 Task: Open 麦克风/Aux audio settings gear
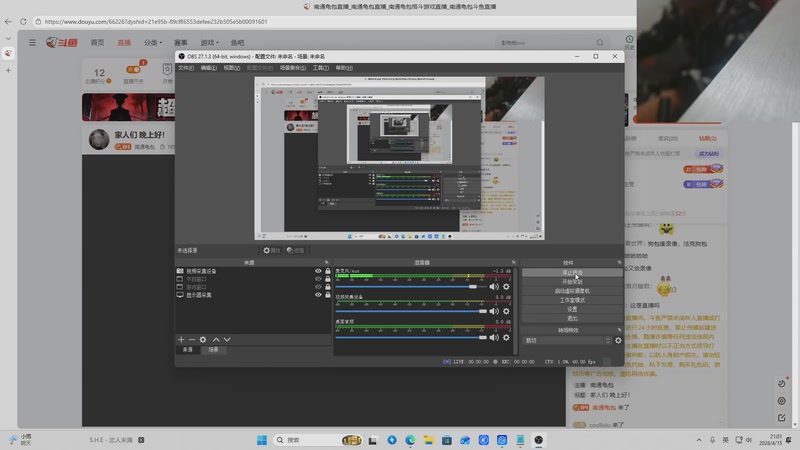pyautogui.click(x=506, y=287)
